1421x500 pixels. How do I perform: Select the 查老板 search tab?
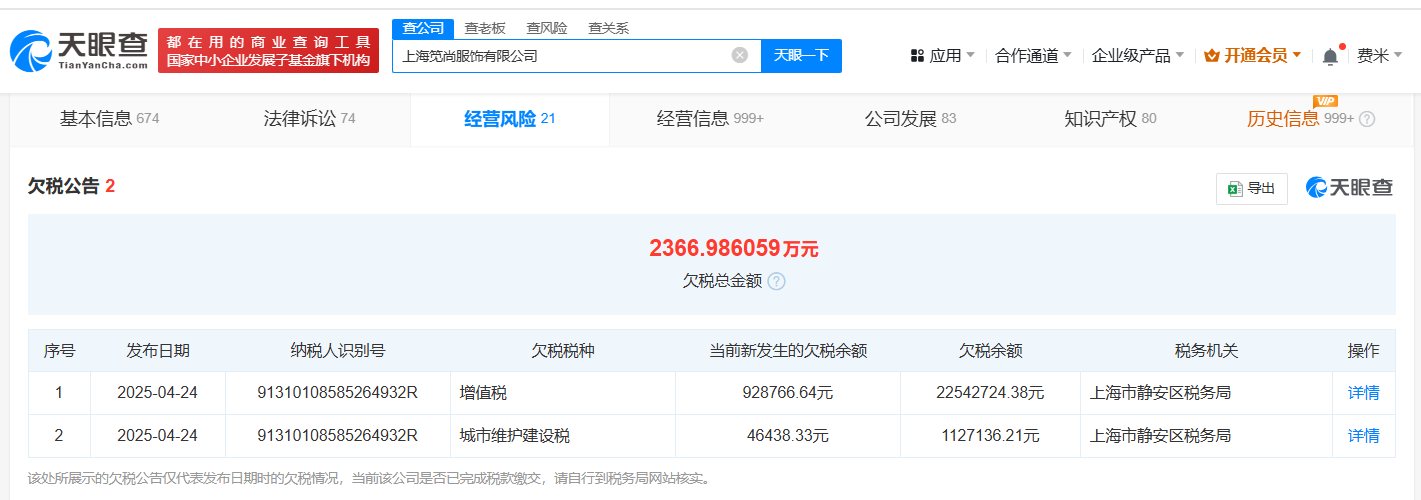pos(485,28)
